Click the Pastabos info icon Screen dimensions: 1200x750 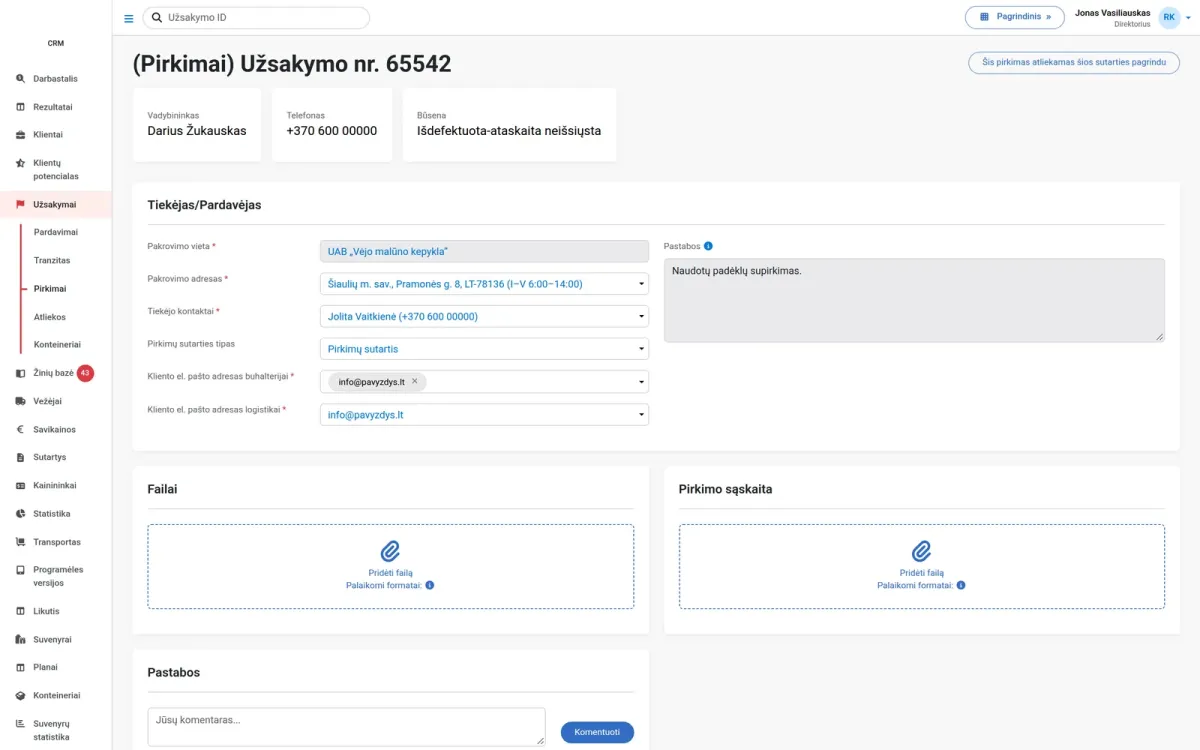[708, 246]
